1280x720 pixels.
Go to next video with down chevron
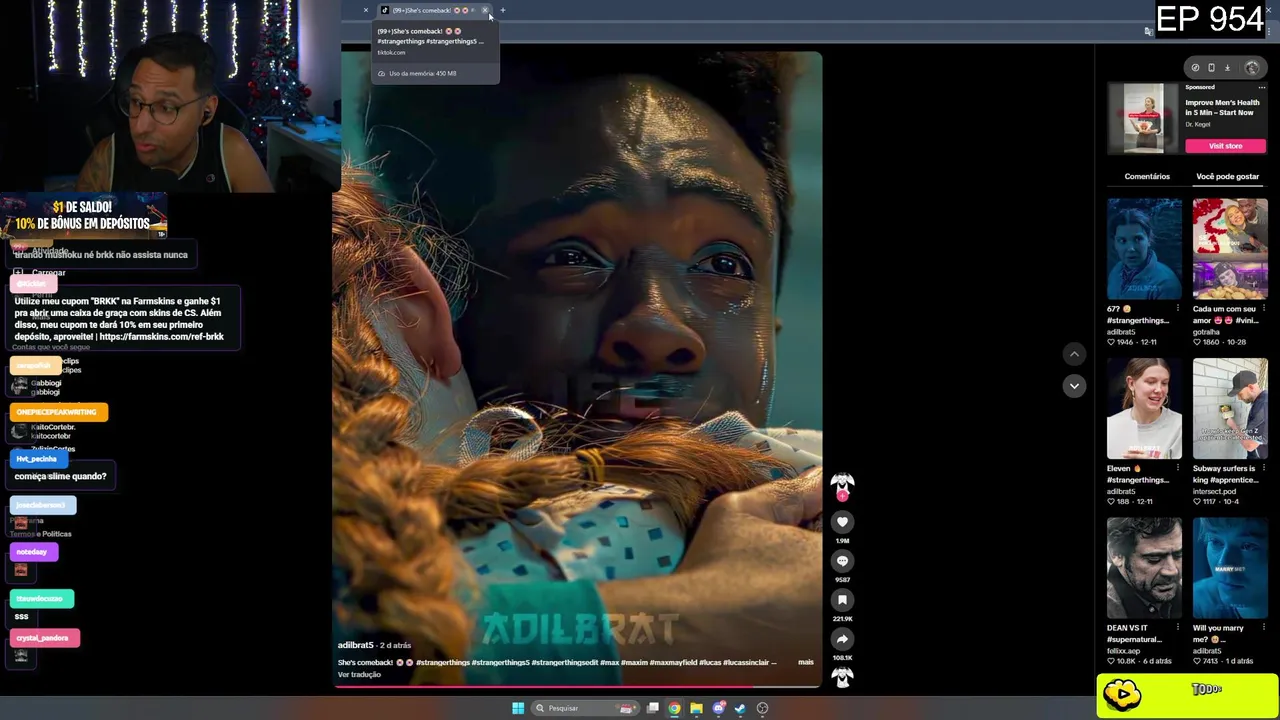tap(1074, 386)
